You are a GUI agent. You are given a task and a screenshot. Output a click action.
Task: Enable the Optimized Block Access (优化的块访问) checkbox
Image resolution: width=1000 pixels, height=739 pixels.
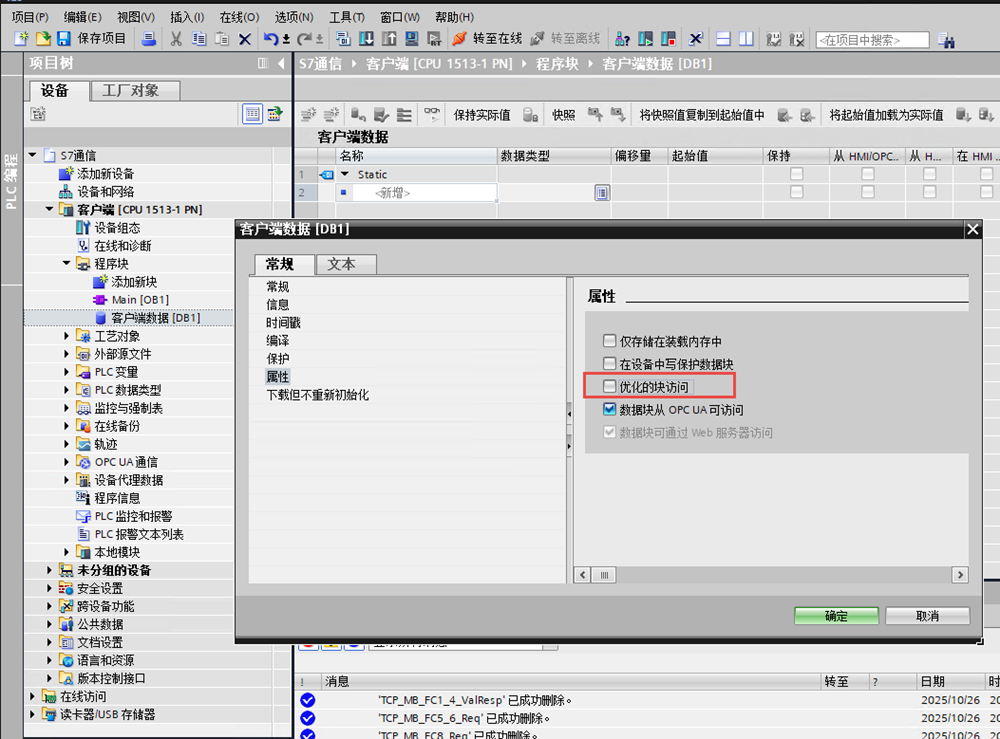(x=610, y=387)
